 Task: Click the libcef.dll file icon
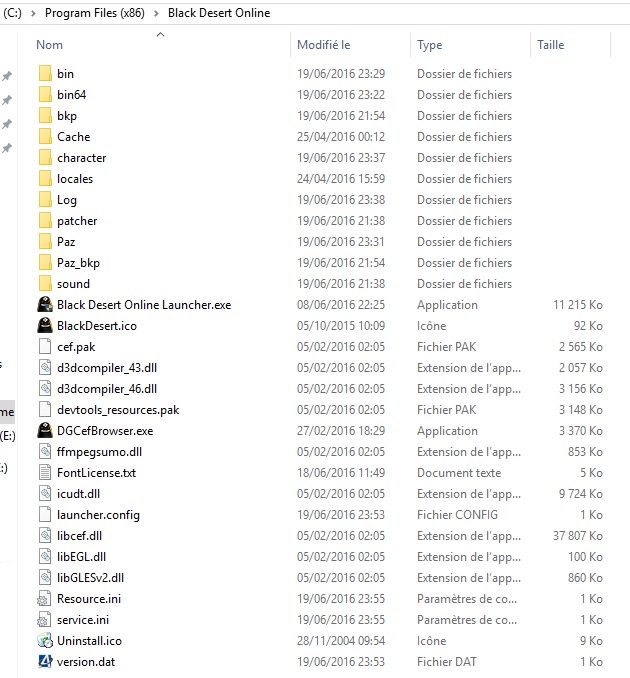(44, 536)
